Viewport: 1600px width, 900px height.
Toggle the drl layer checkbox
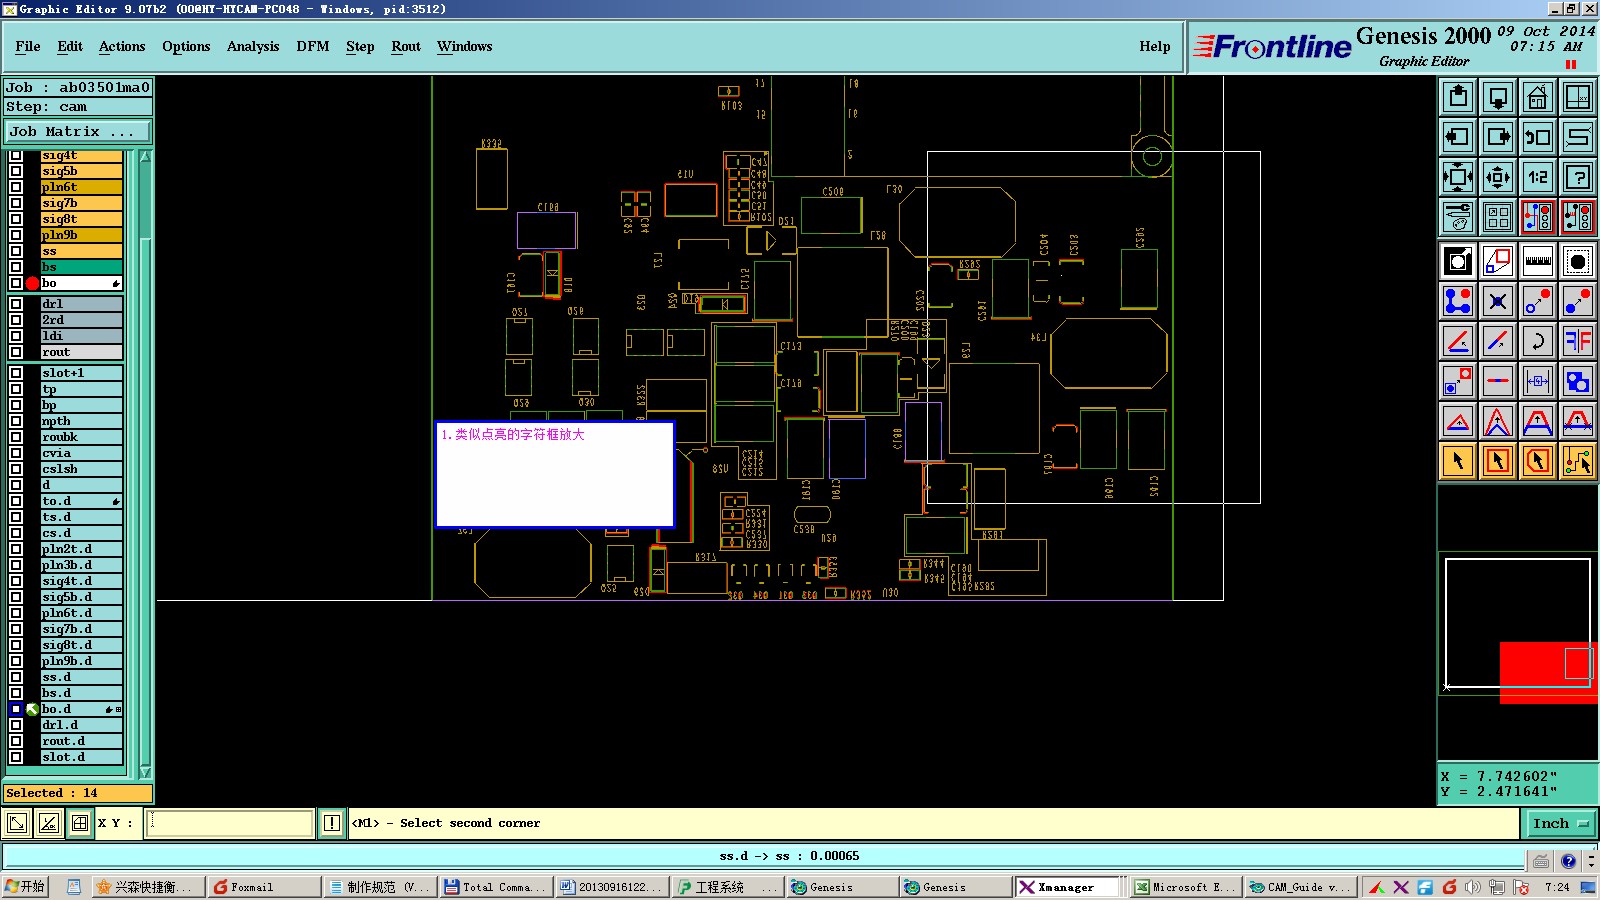click(x=16, y=304)
